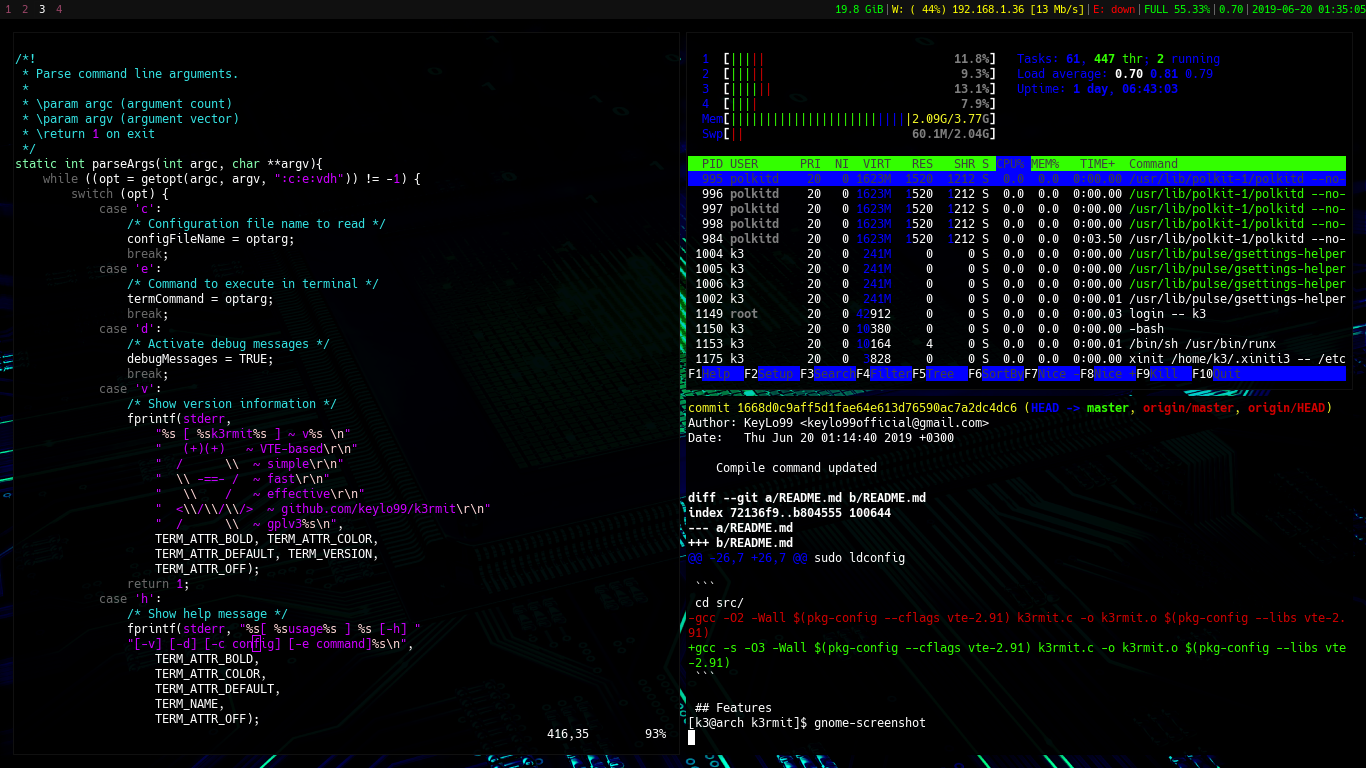Select the xinit process row PID 1175
This screenshot has height=768, width=1366.
[1017, 359]
